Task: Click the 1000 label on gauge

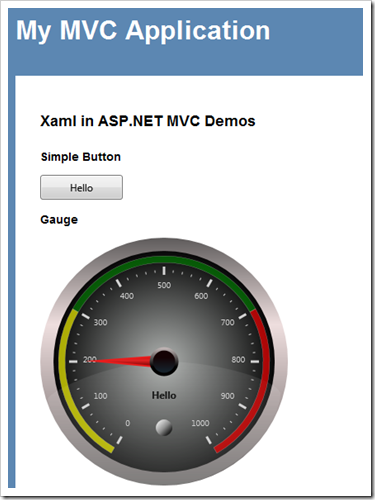Action: click(200, 423)
